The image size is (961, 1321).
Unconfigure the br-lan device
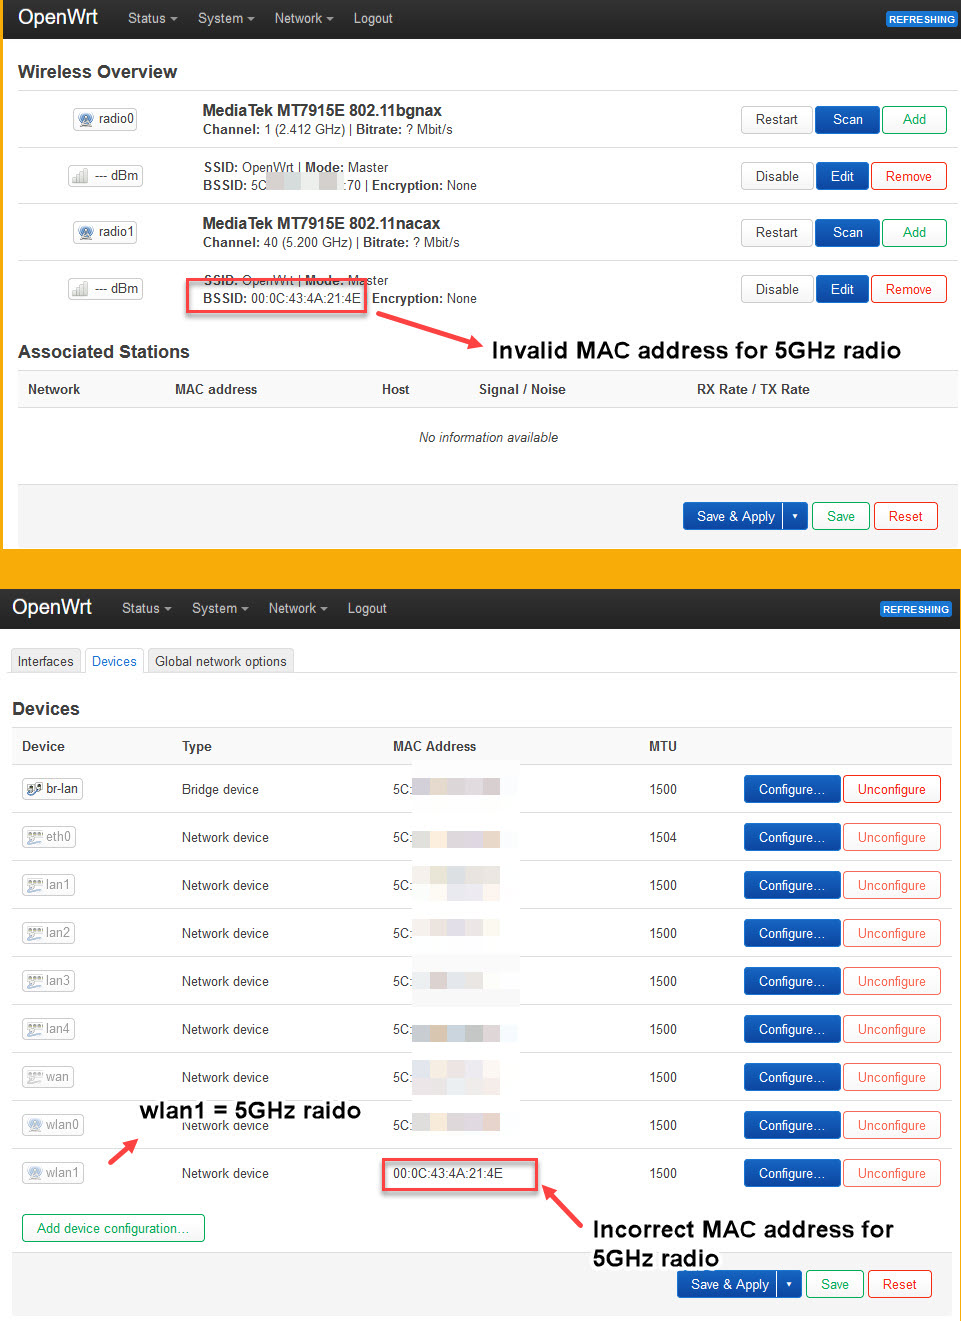click(892, 789)
